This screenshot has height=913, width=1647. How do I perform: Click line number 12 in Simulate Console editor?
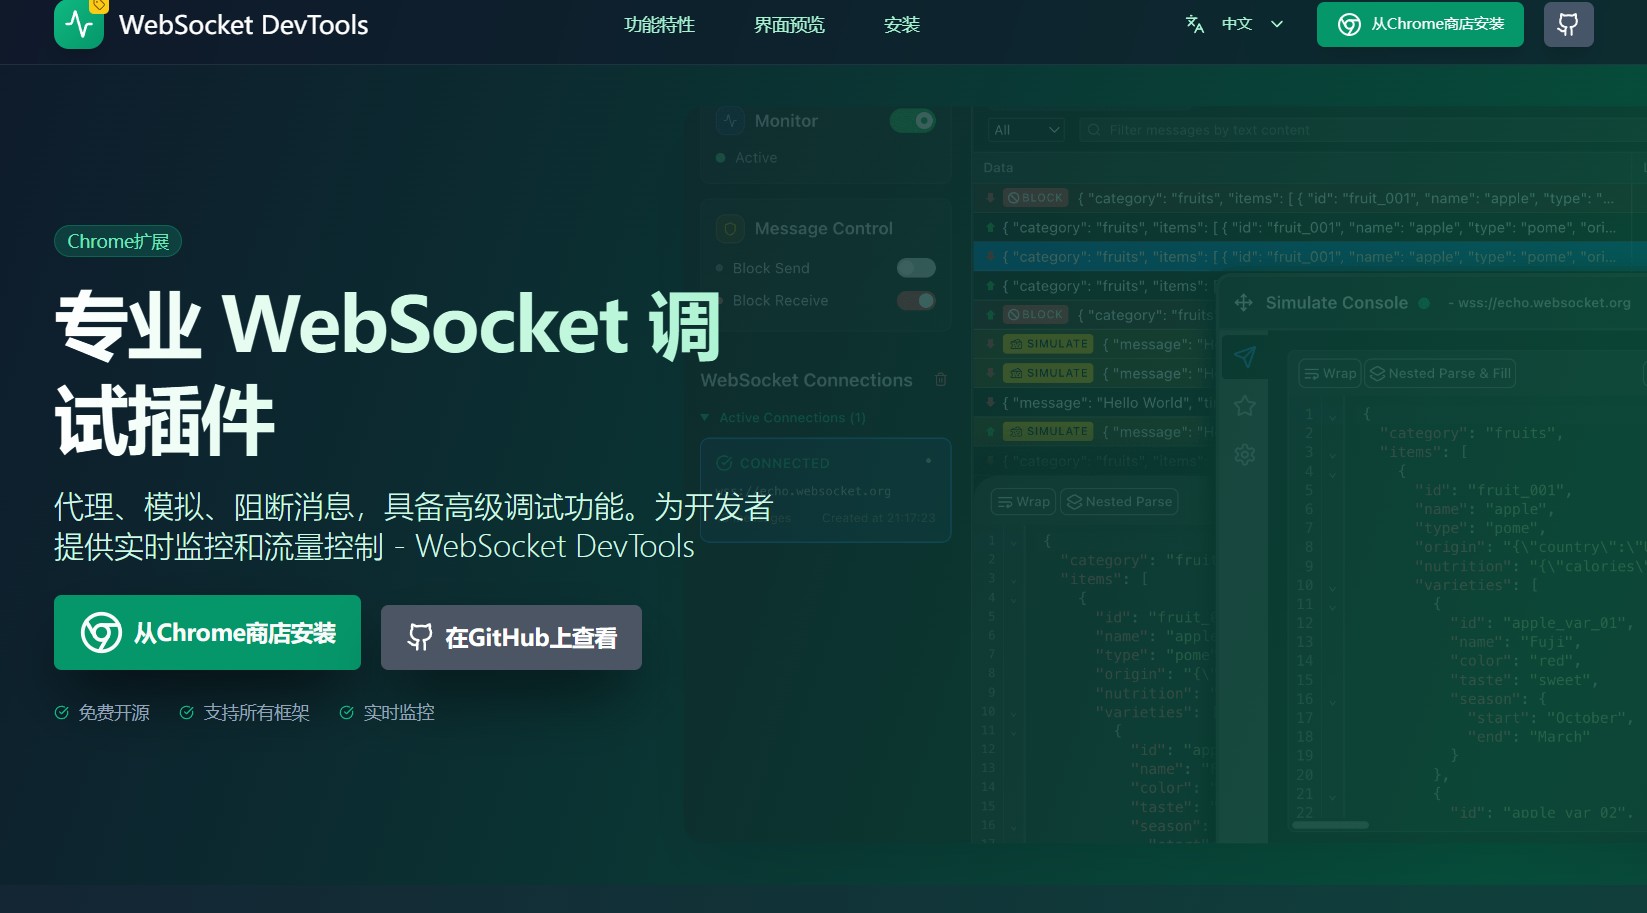point(1304,623)
